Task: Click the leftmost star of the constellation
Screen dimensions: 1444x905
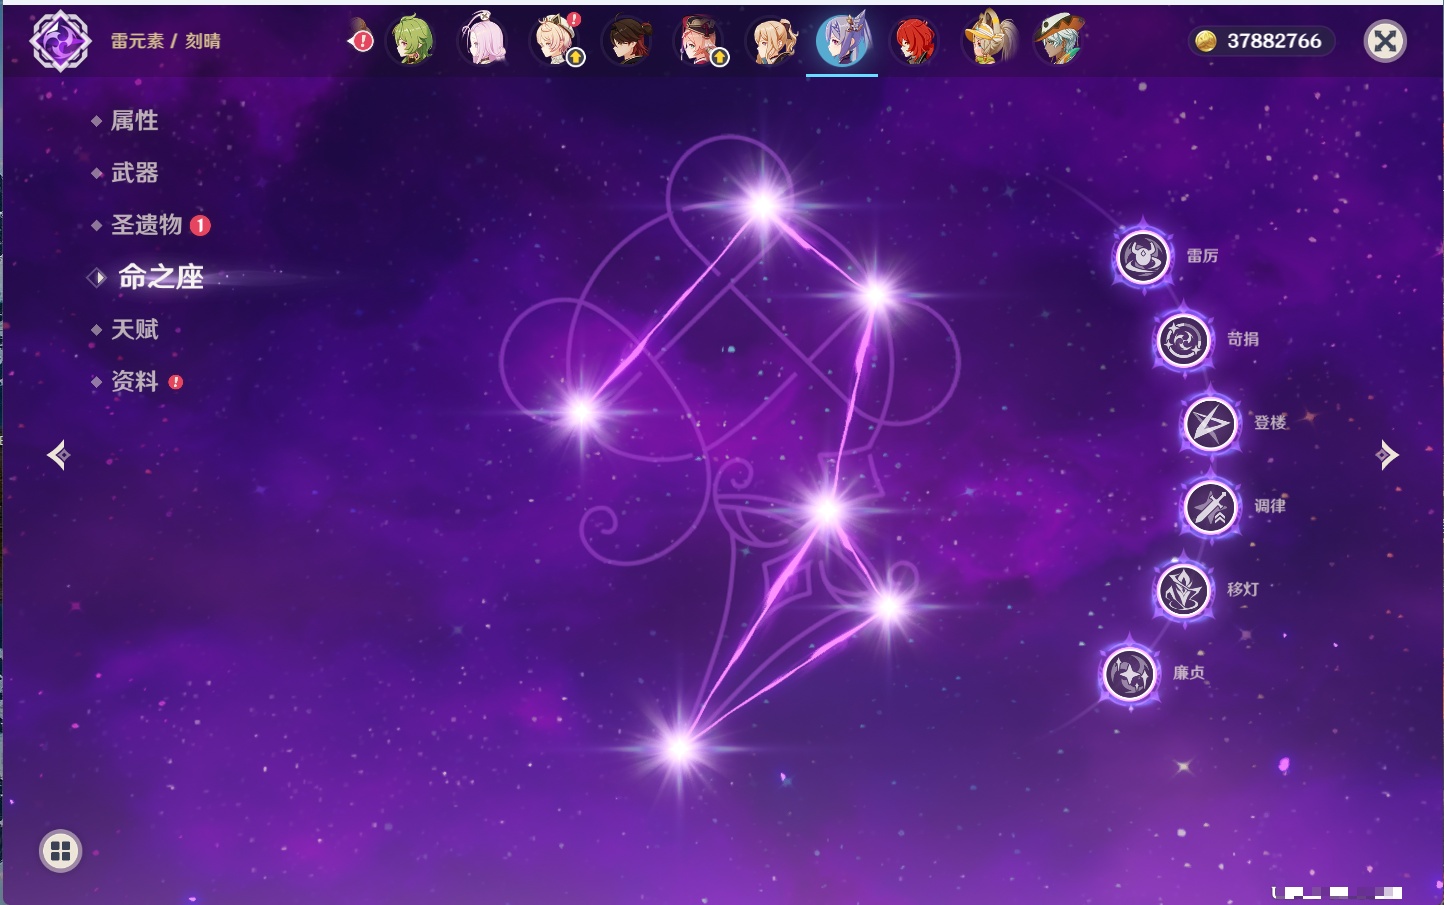Action: [x=581, y=411]
